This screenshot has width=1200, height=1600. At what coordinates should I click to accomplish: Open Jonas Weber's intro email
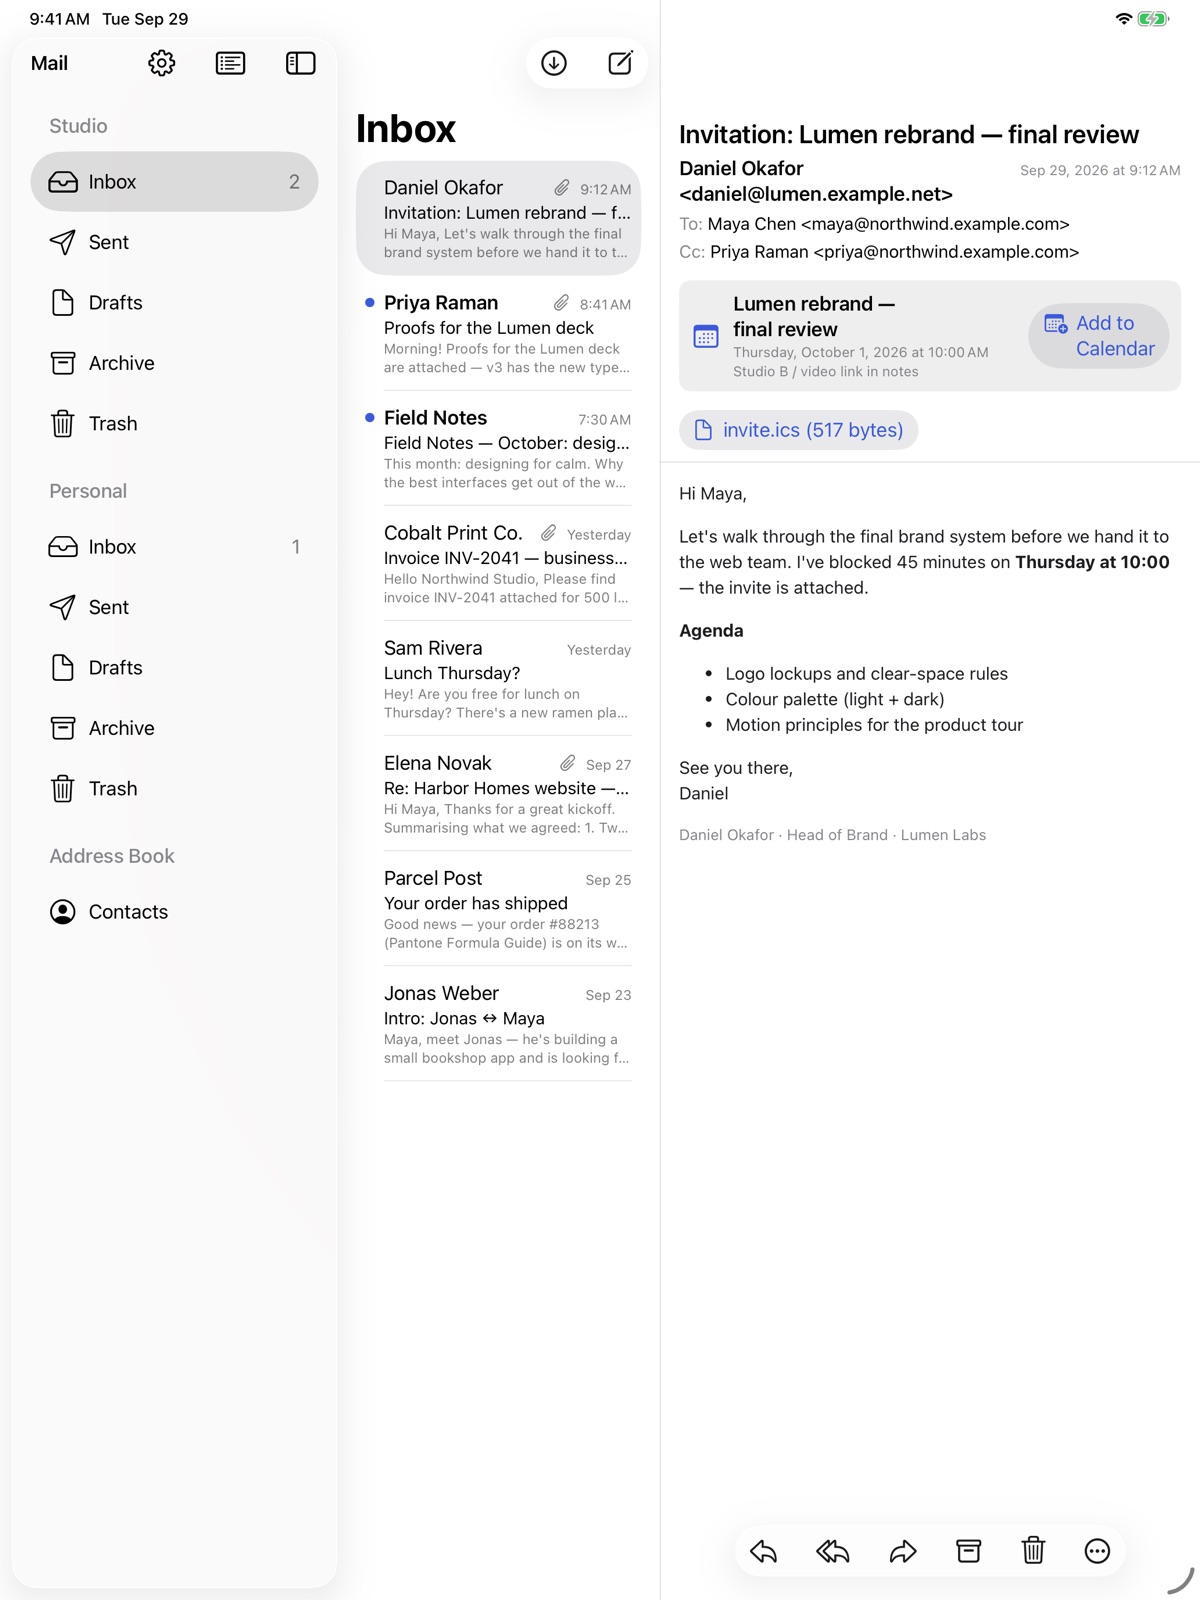pos(498,1024)
